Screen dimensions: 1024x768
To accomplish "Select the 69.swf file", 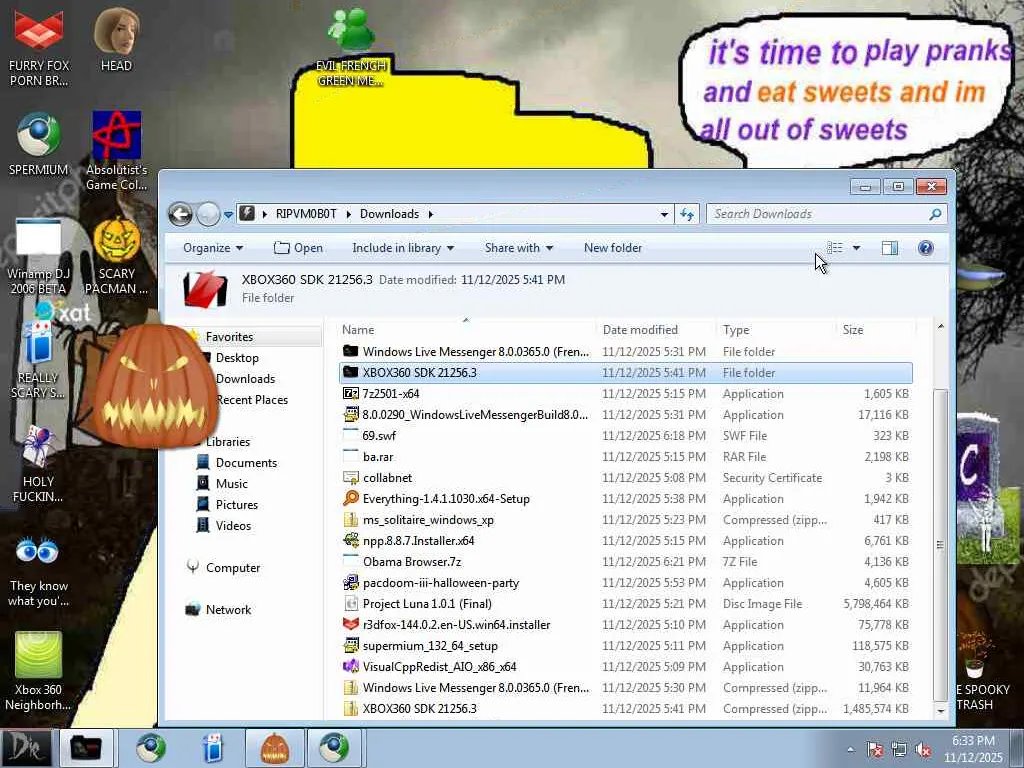I will pyautogui.click(x=626, y=436).
